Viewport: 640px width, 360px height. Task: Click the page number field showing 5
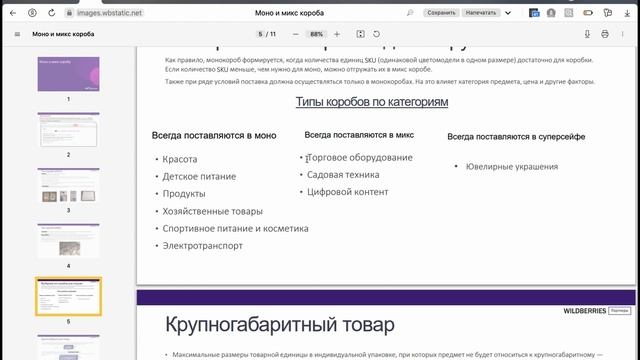click(x=260, y=34)
